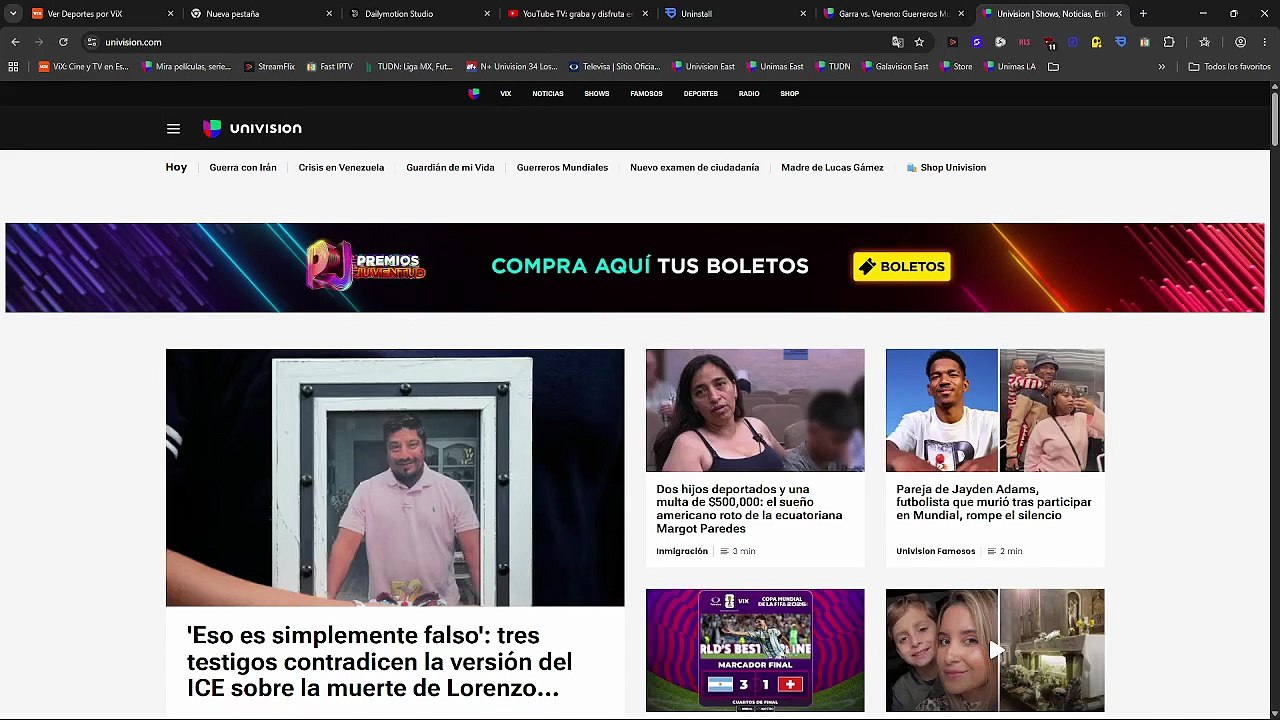Open the Lorenzo ICE main story photo
The height and width of the screenshot is (720, 1280).
[395, 477]
